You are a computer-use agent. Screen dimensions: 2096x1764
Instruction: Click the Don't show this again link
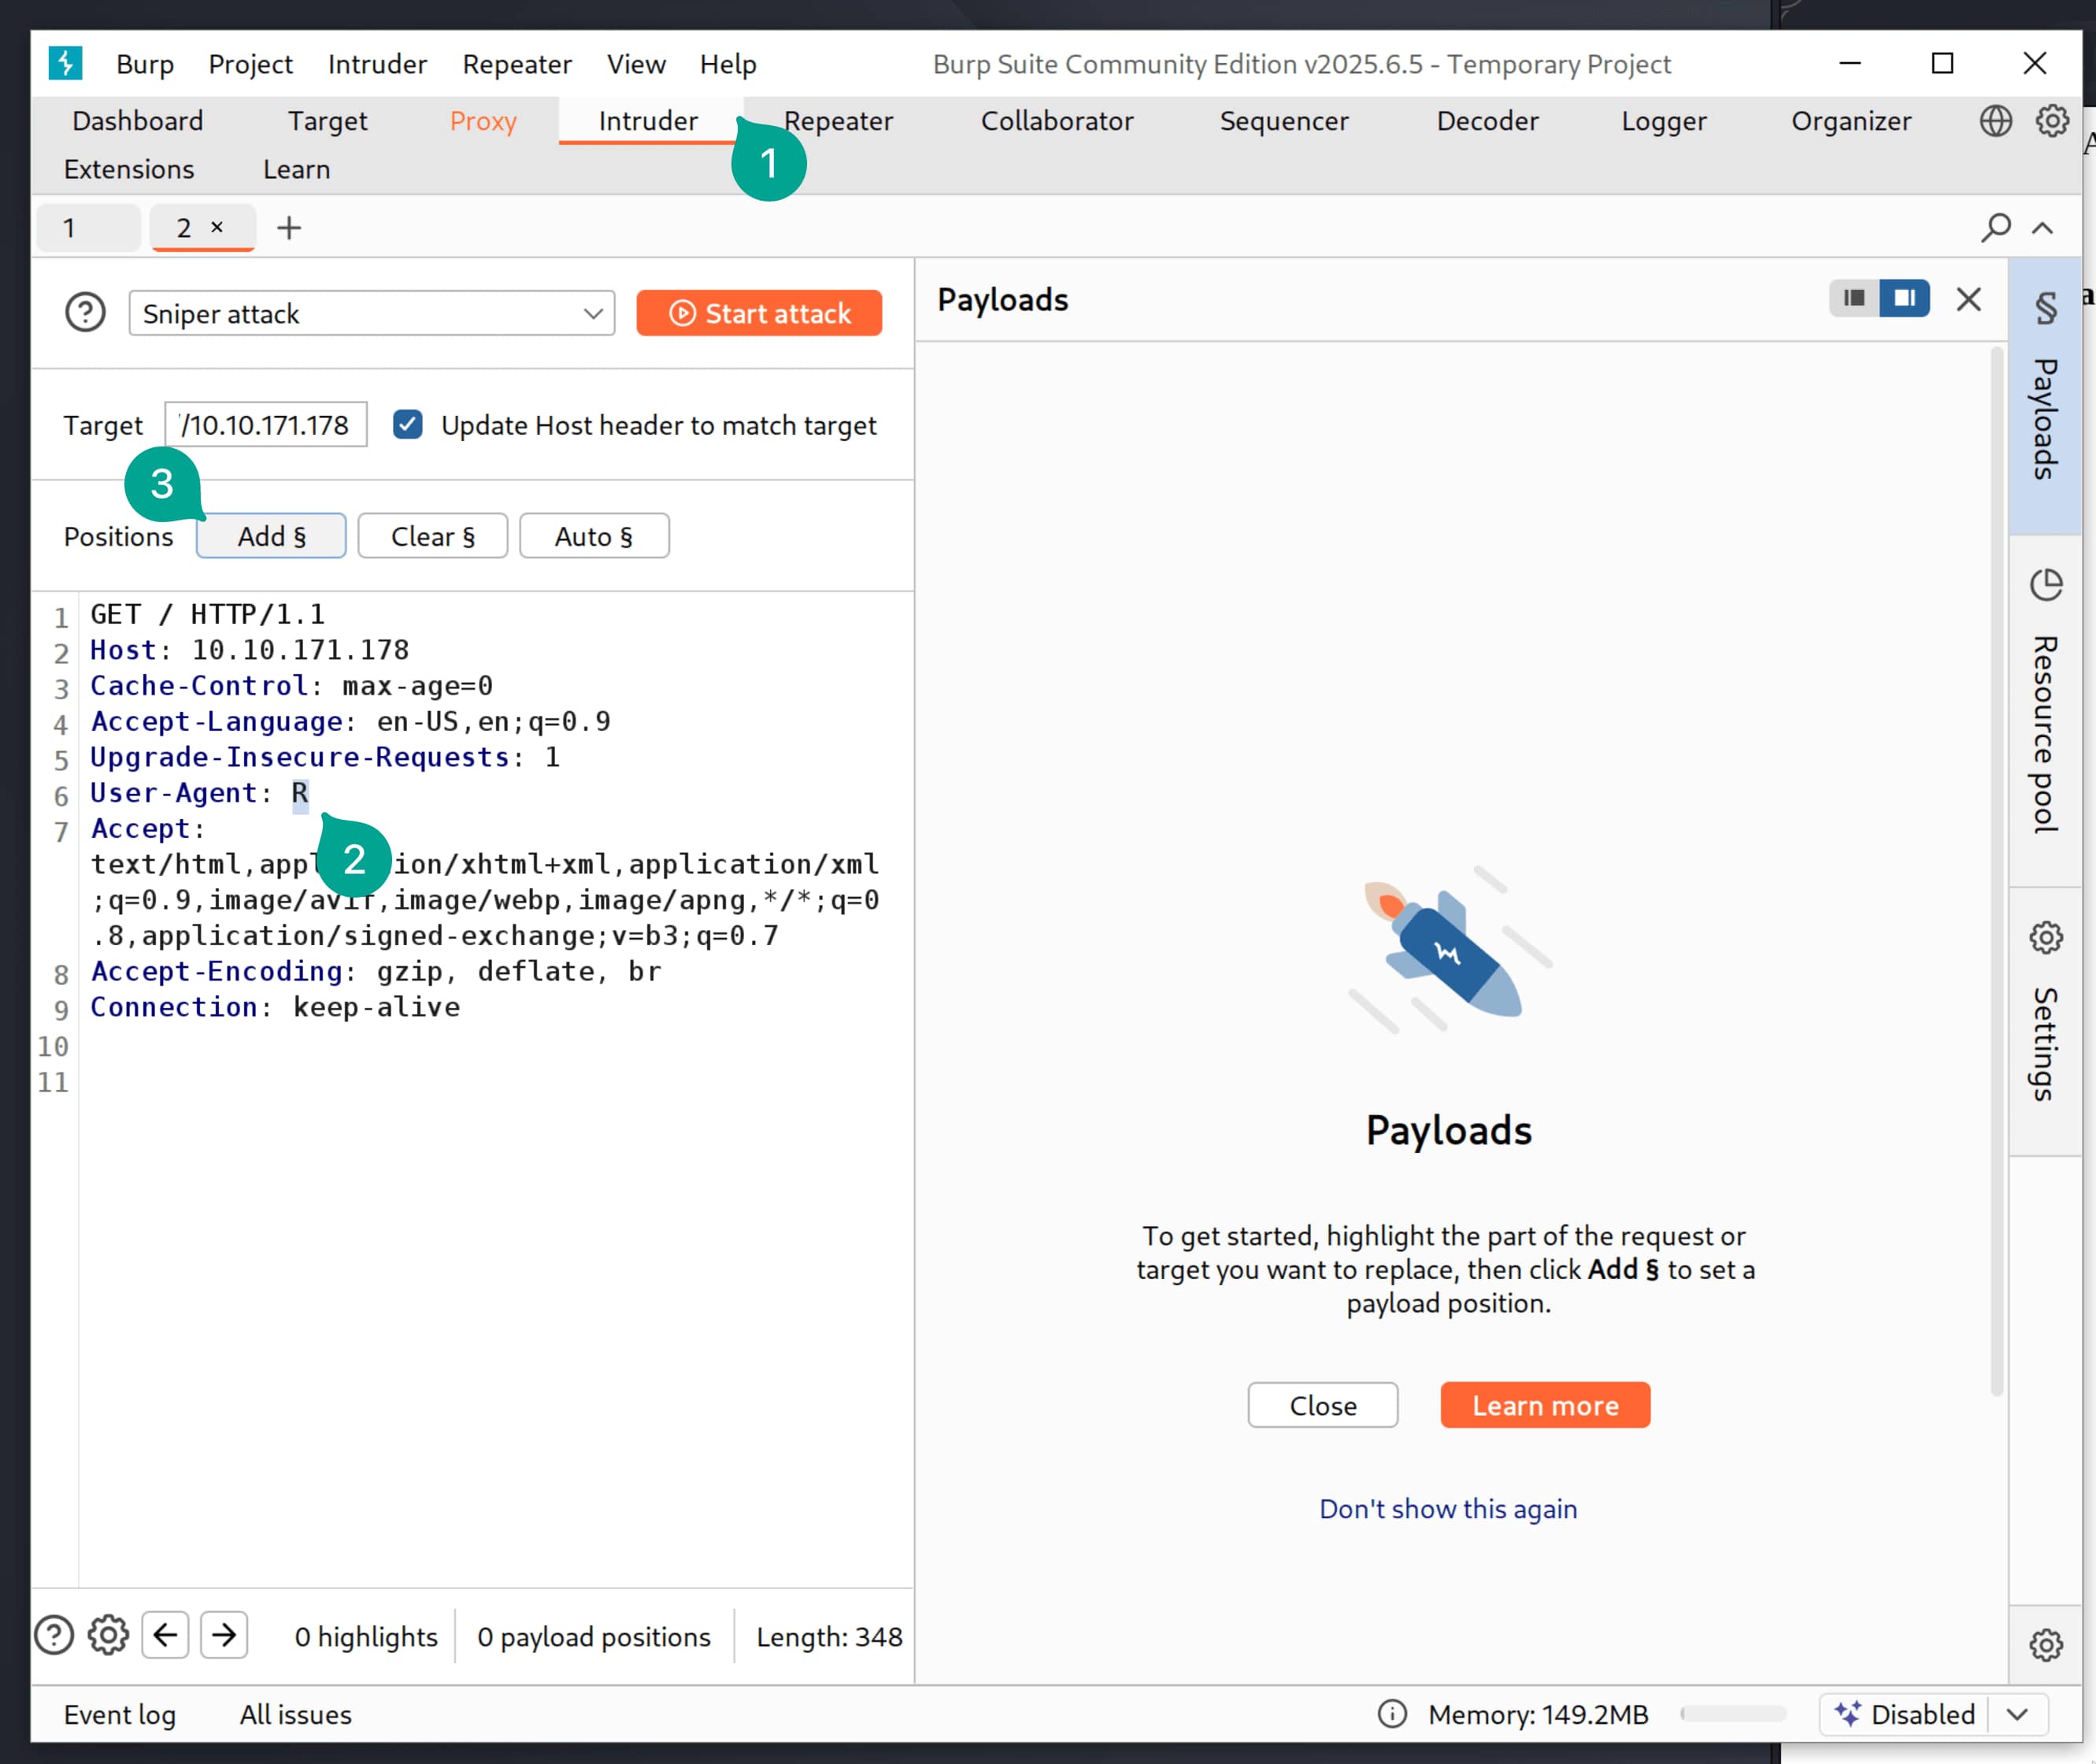click(1448, 1509)
